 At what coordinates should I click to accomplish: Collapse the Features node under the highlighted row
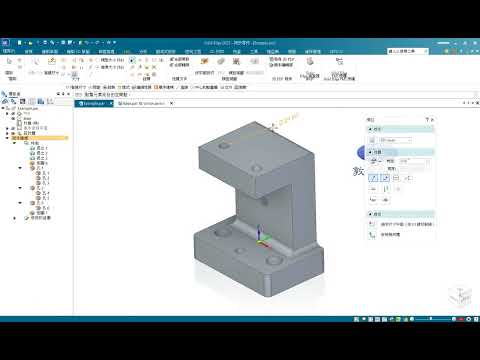[14, 143]
